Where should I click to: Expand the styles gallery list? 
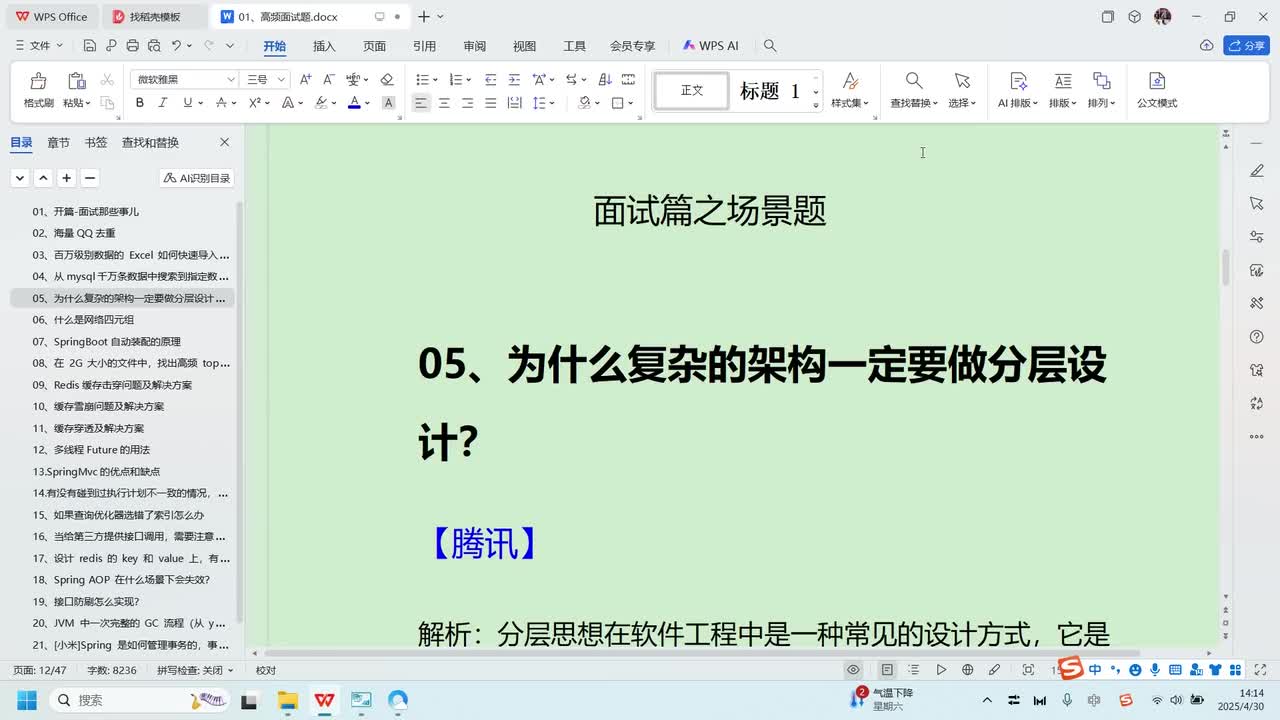[816, 105]
